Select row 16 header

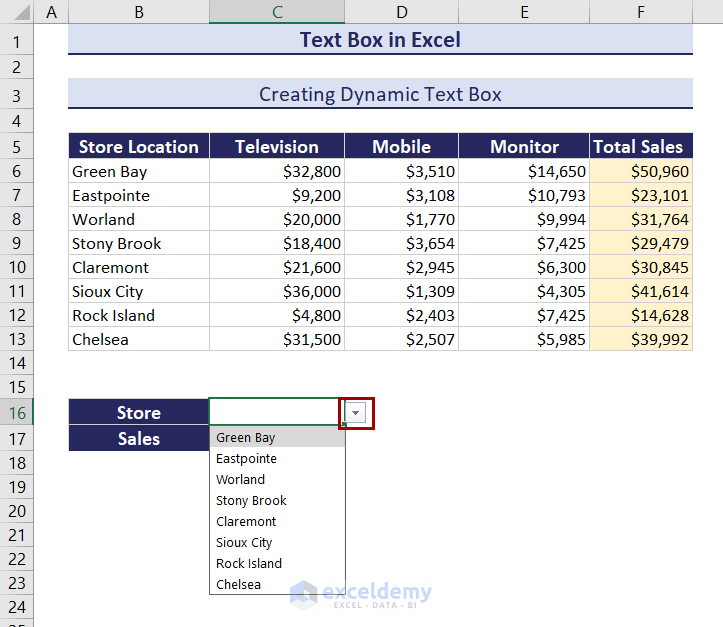(x=17, y=413)
